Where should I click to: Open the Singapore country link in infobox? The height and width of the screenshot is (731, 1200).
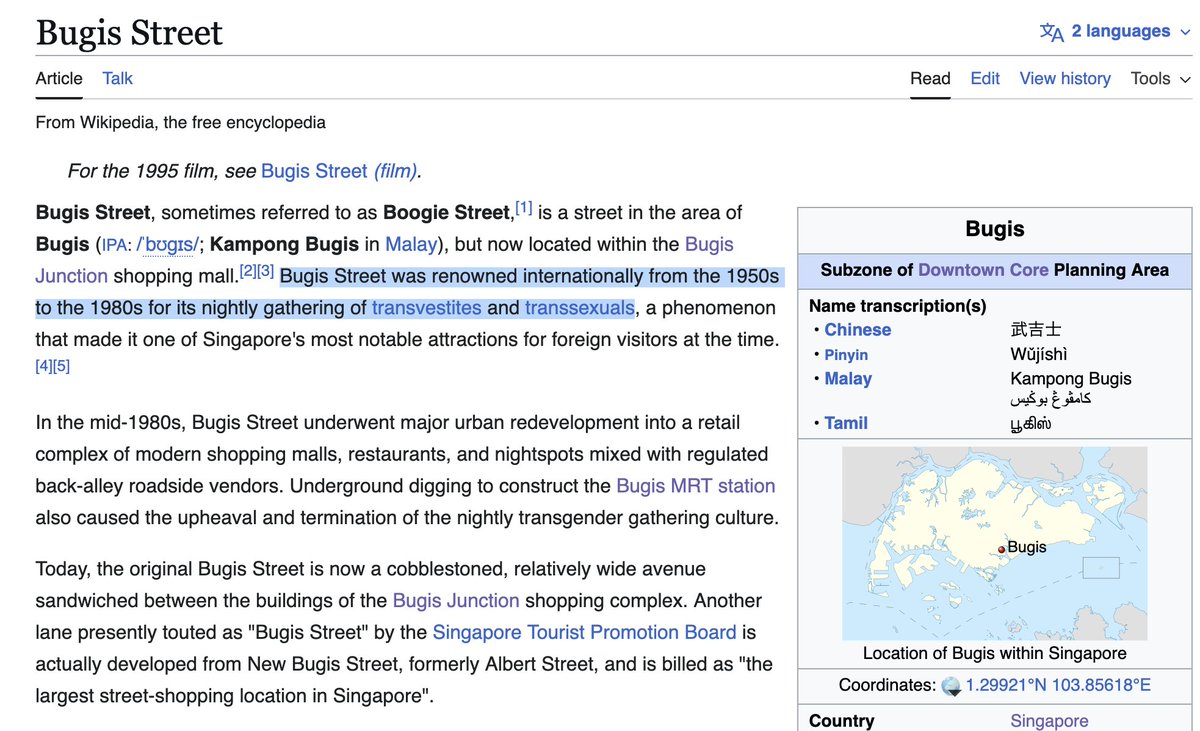[1049, 721]
